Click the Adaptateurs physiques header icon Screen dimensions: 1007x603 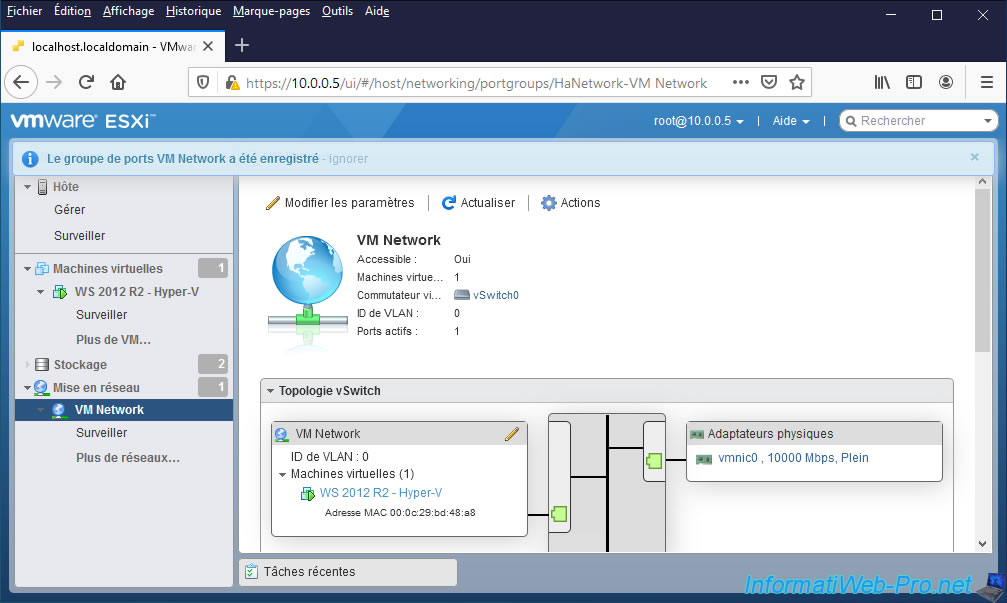tap(697, 435)
